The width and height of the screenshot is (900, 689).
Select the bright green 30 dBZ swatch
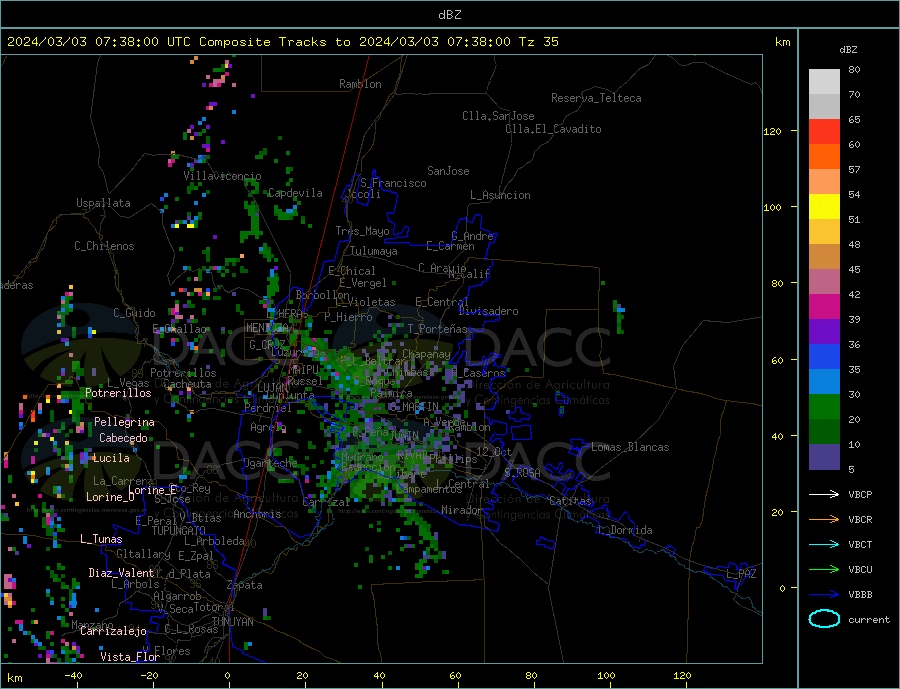pyautogui.click(x=824, y=407)
